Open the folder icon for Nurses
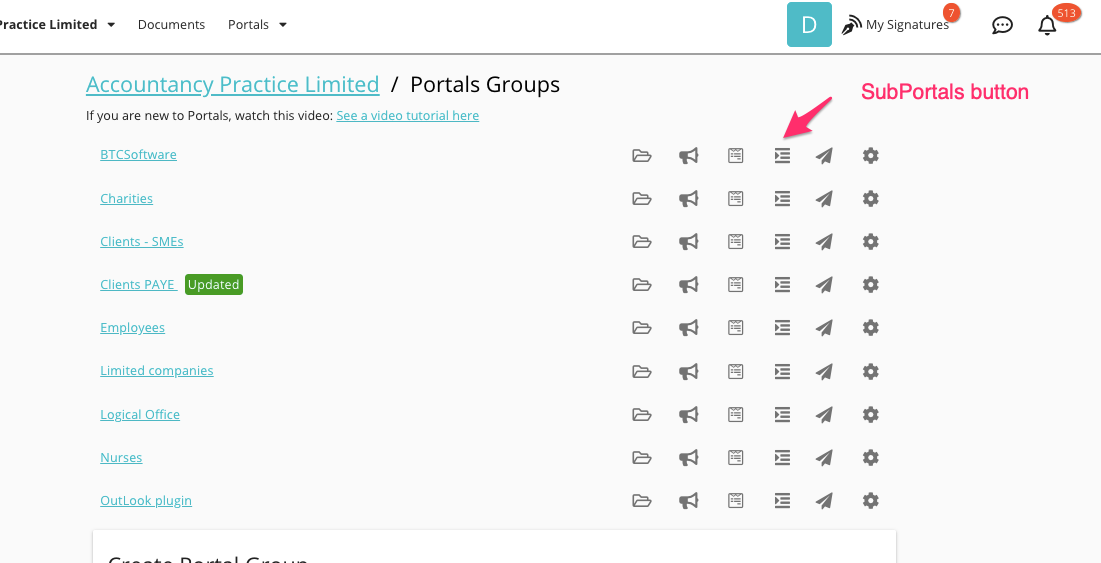The height and width of the screenshot is (563, 1101). tap(642, 458)
